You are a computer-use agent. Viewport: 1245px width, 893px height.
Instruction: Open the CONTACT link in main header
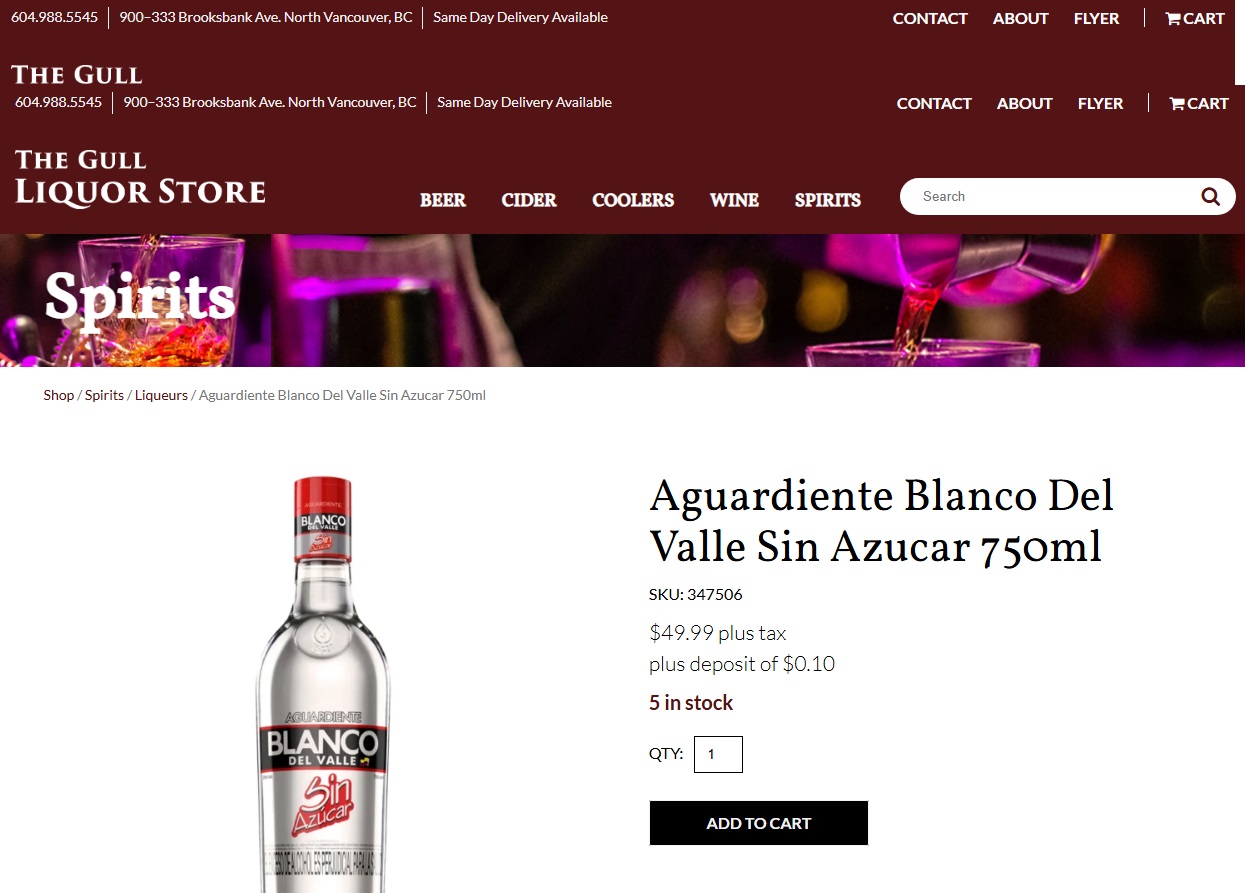[x=934, y=103]
